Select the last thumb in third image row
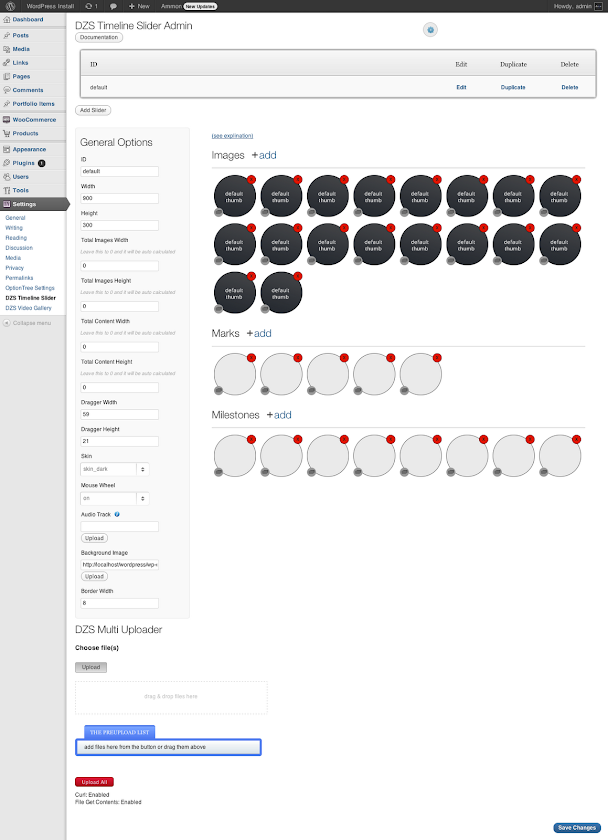 (281, 293)
